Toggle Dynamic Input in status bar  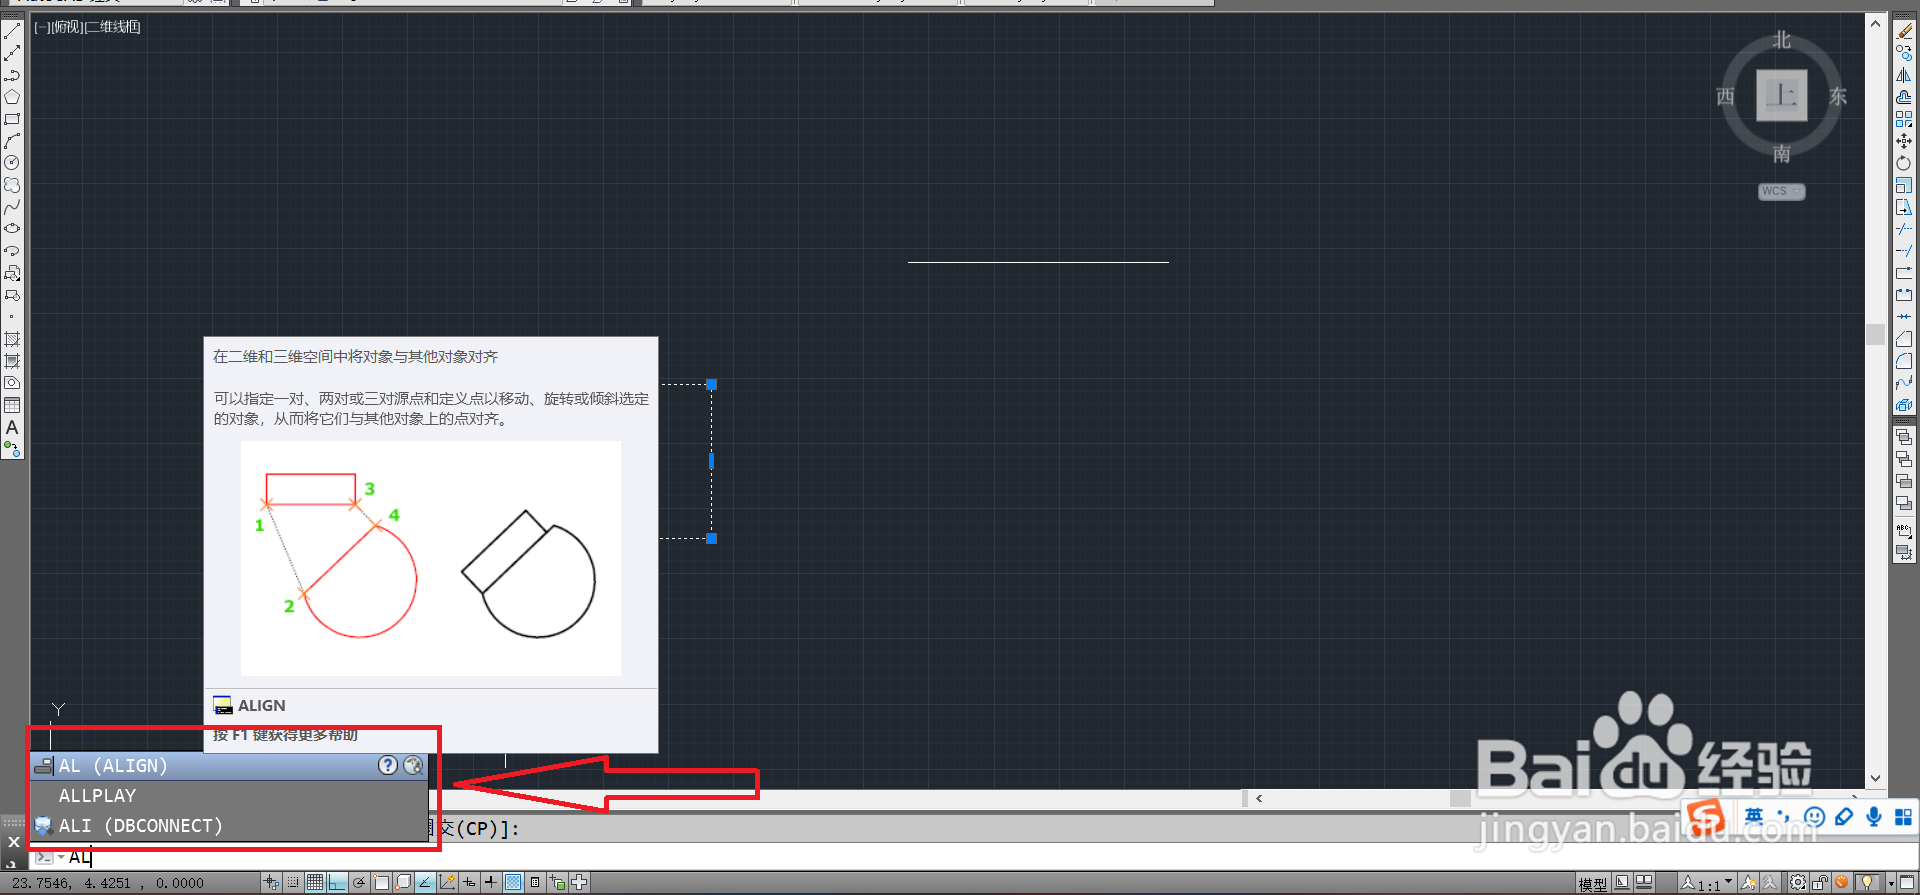(x=469, y=882)
